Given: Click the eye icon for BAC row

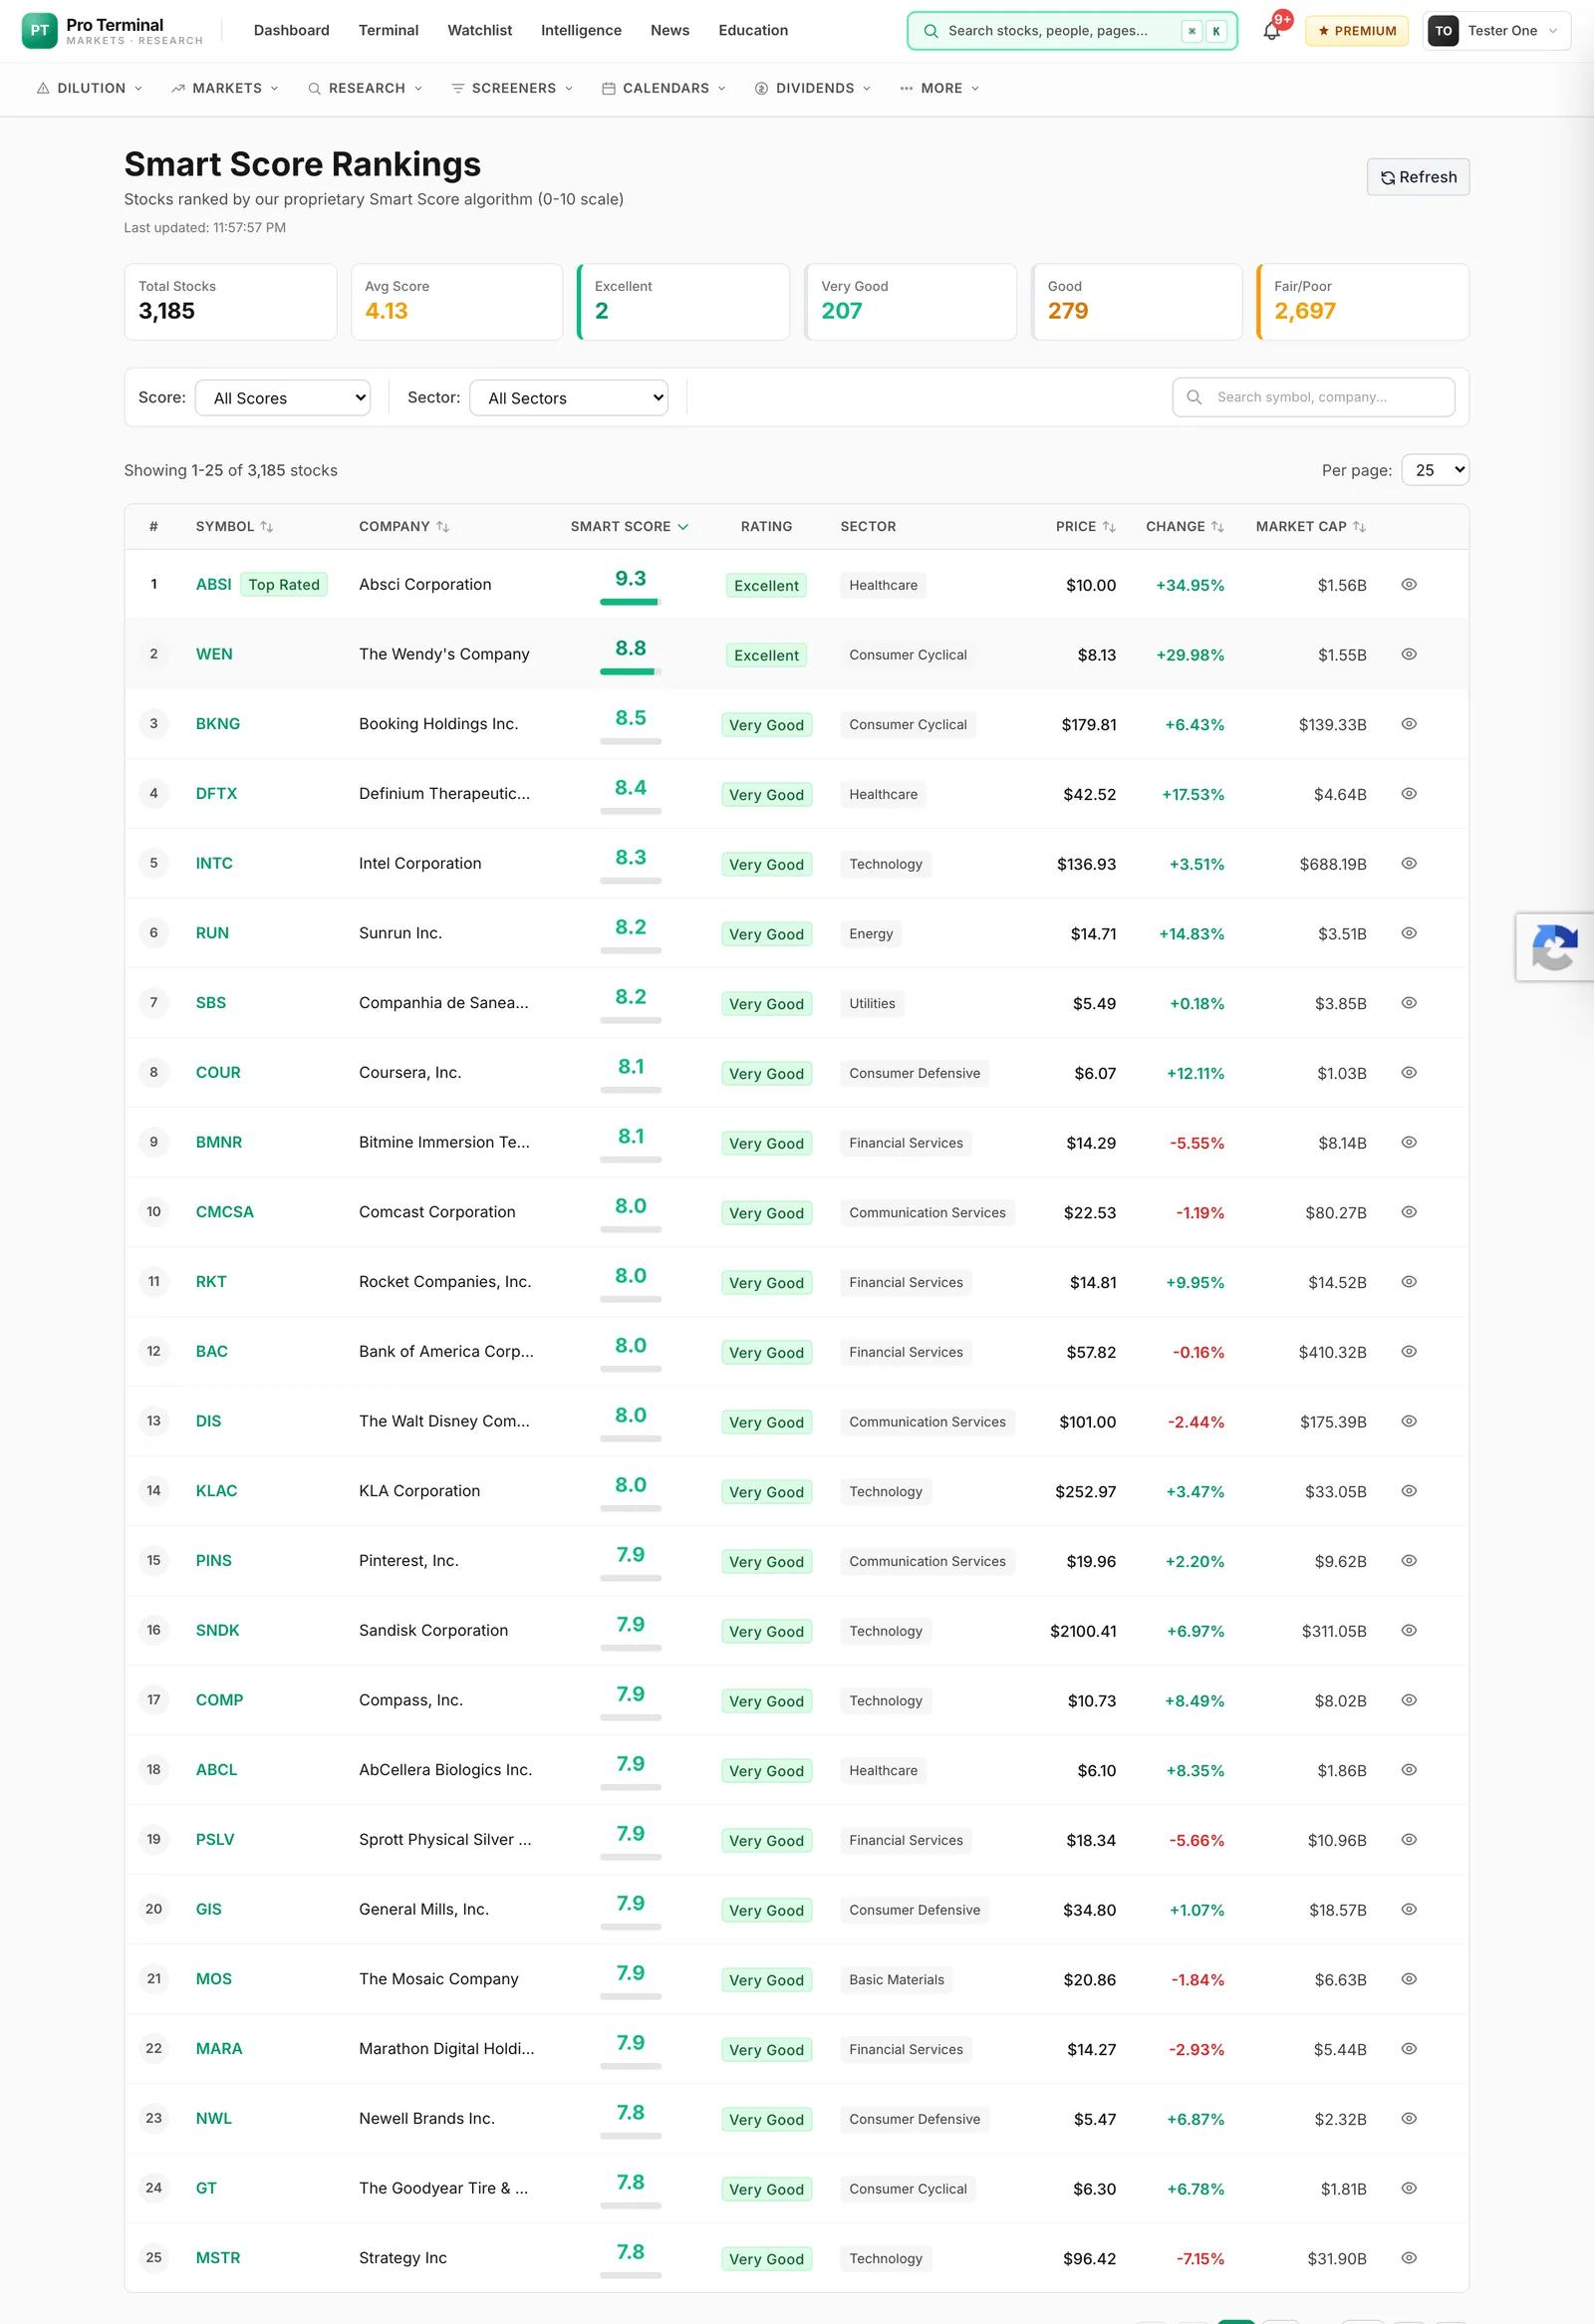Looking at the screenshot, I should click(1408, 1351).
